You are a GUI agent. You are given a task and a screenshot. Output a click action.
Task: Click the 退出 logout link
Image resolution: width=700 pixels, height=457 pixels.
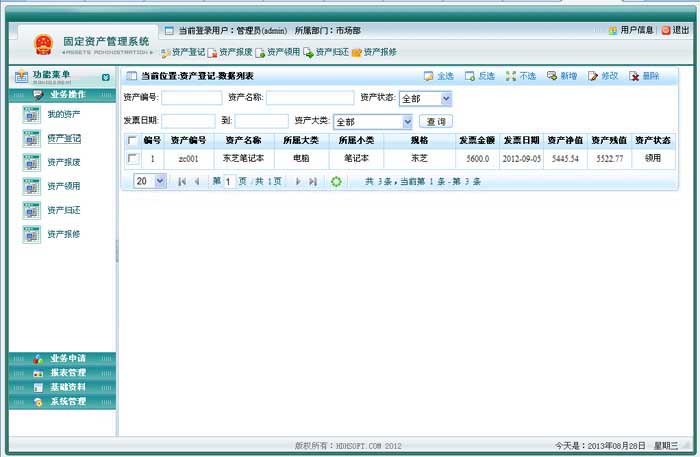click(674, 30)
